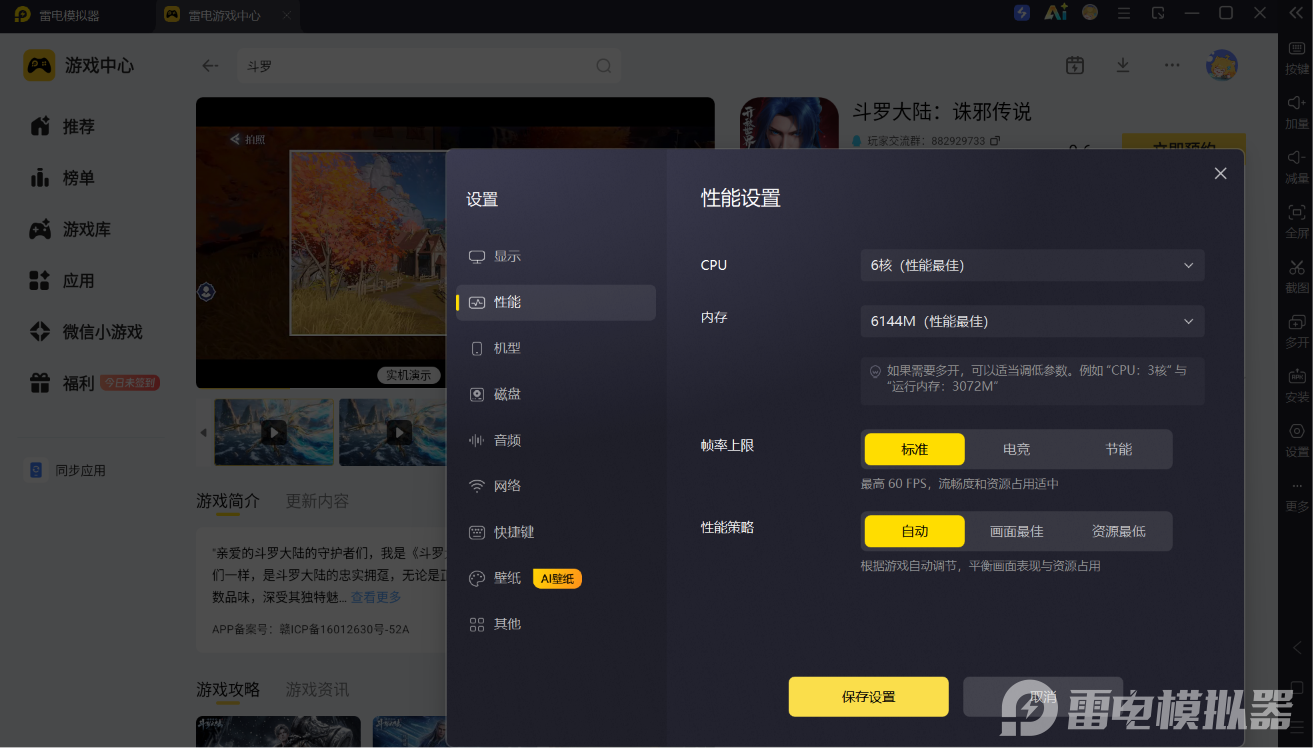Click the 今日未签到 badge next to 福利
This screenshot has height=748, width=1313.
[x=129, y=383]
